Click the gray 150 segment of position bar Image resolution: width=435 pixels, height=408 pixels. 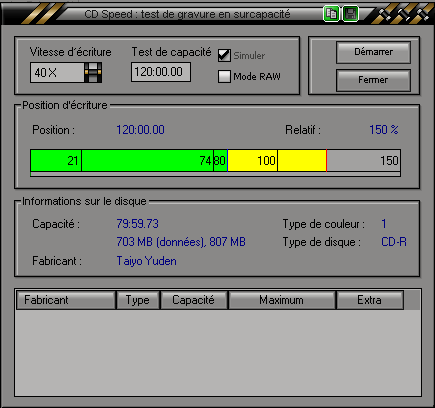[x=363, y=161]
